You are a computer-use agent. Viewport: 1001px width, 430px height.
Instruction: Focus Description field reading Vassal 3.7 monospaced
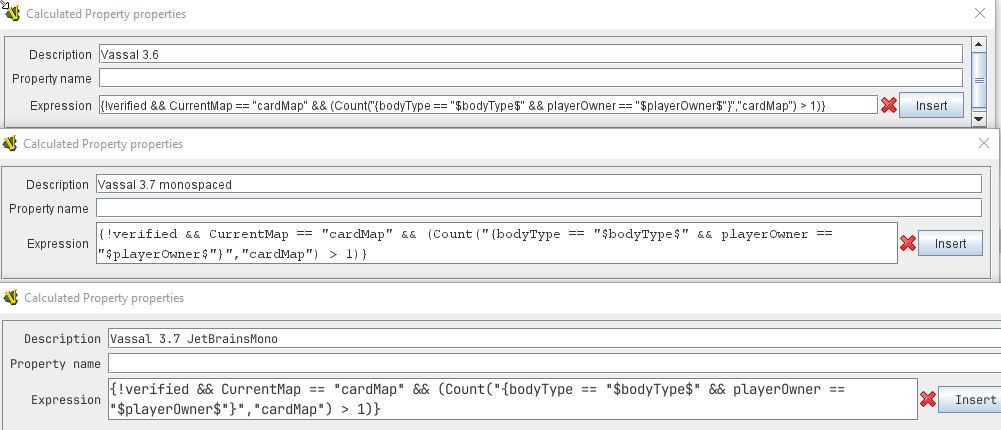pos(539,184)
